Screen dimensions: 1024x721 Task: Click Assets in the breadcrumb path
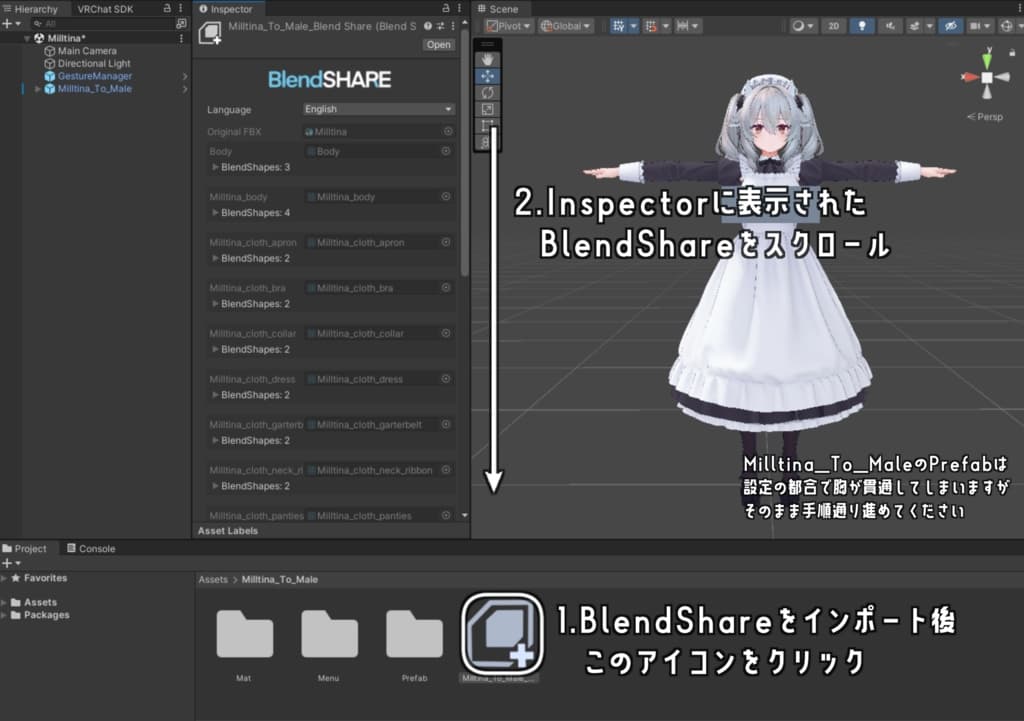coord(213,579)
